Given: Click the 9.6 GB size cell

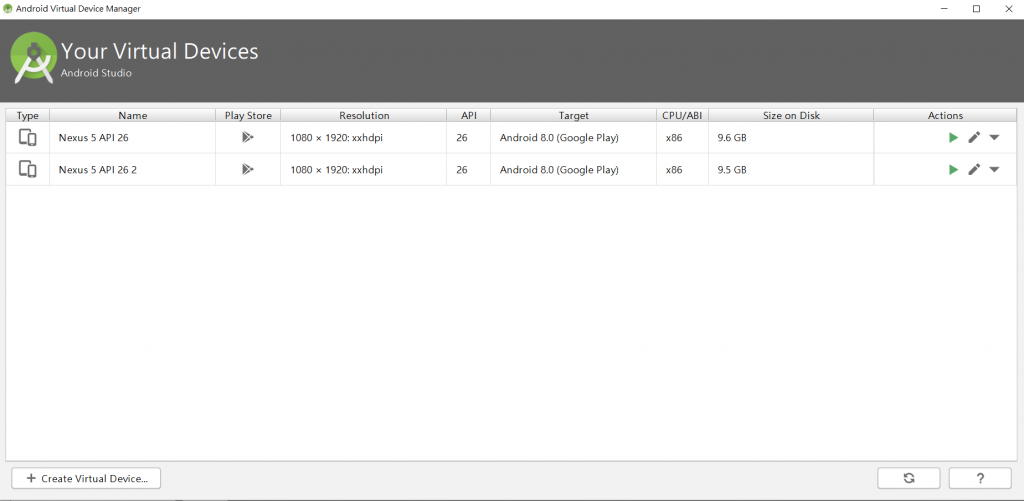Looking at the screenshot, I should pos(791,138).
